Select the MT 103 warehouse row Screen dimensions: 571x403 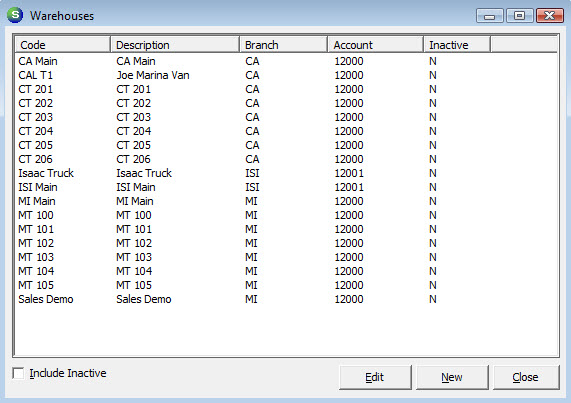click(x=286, y=257)
